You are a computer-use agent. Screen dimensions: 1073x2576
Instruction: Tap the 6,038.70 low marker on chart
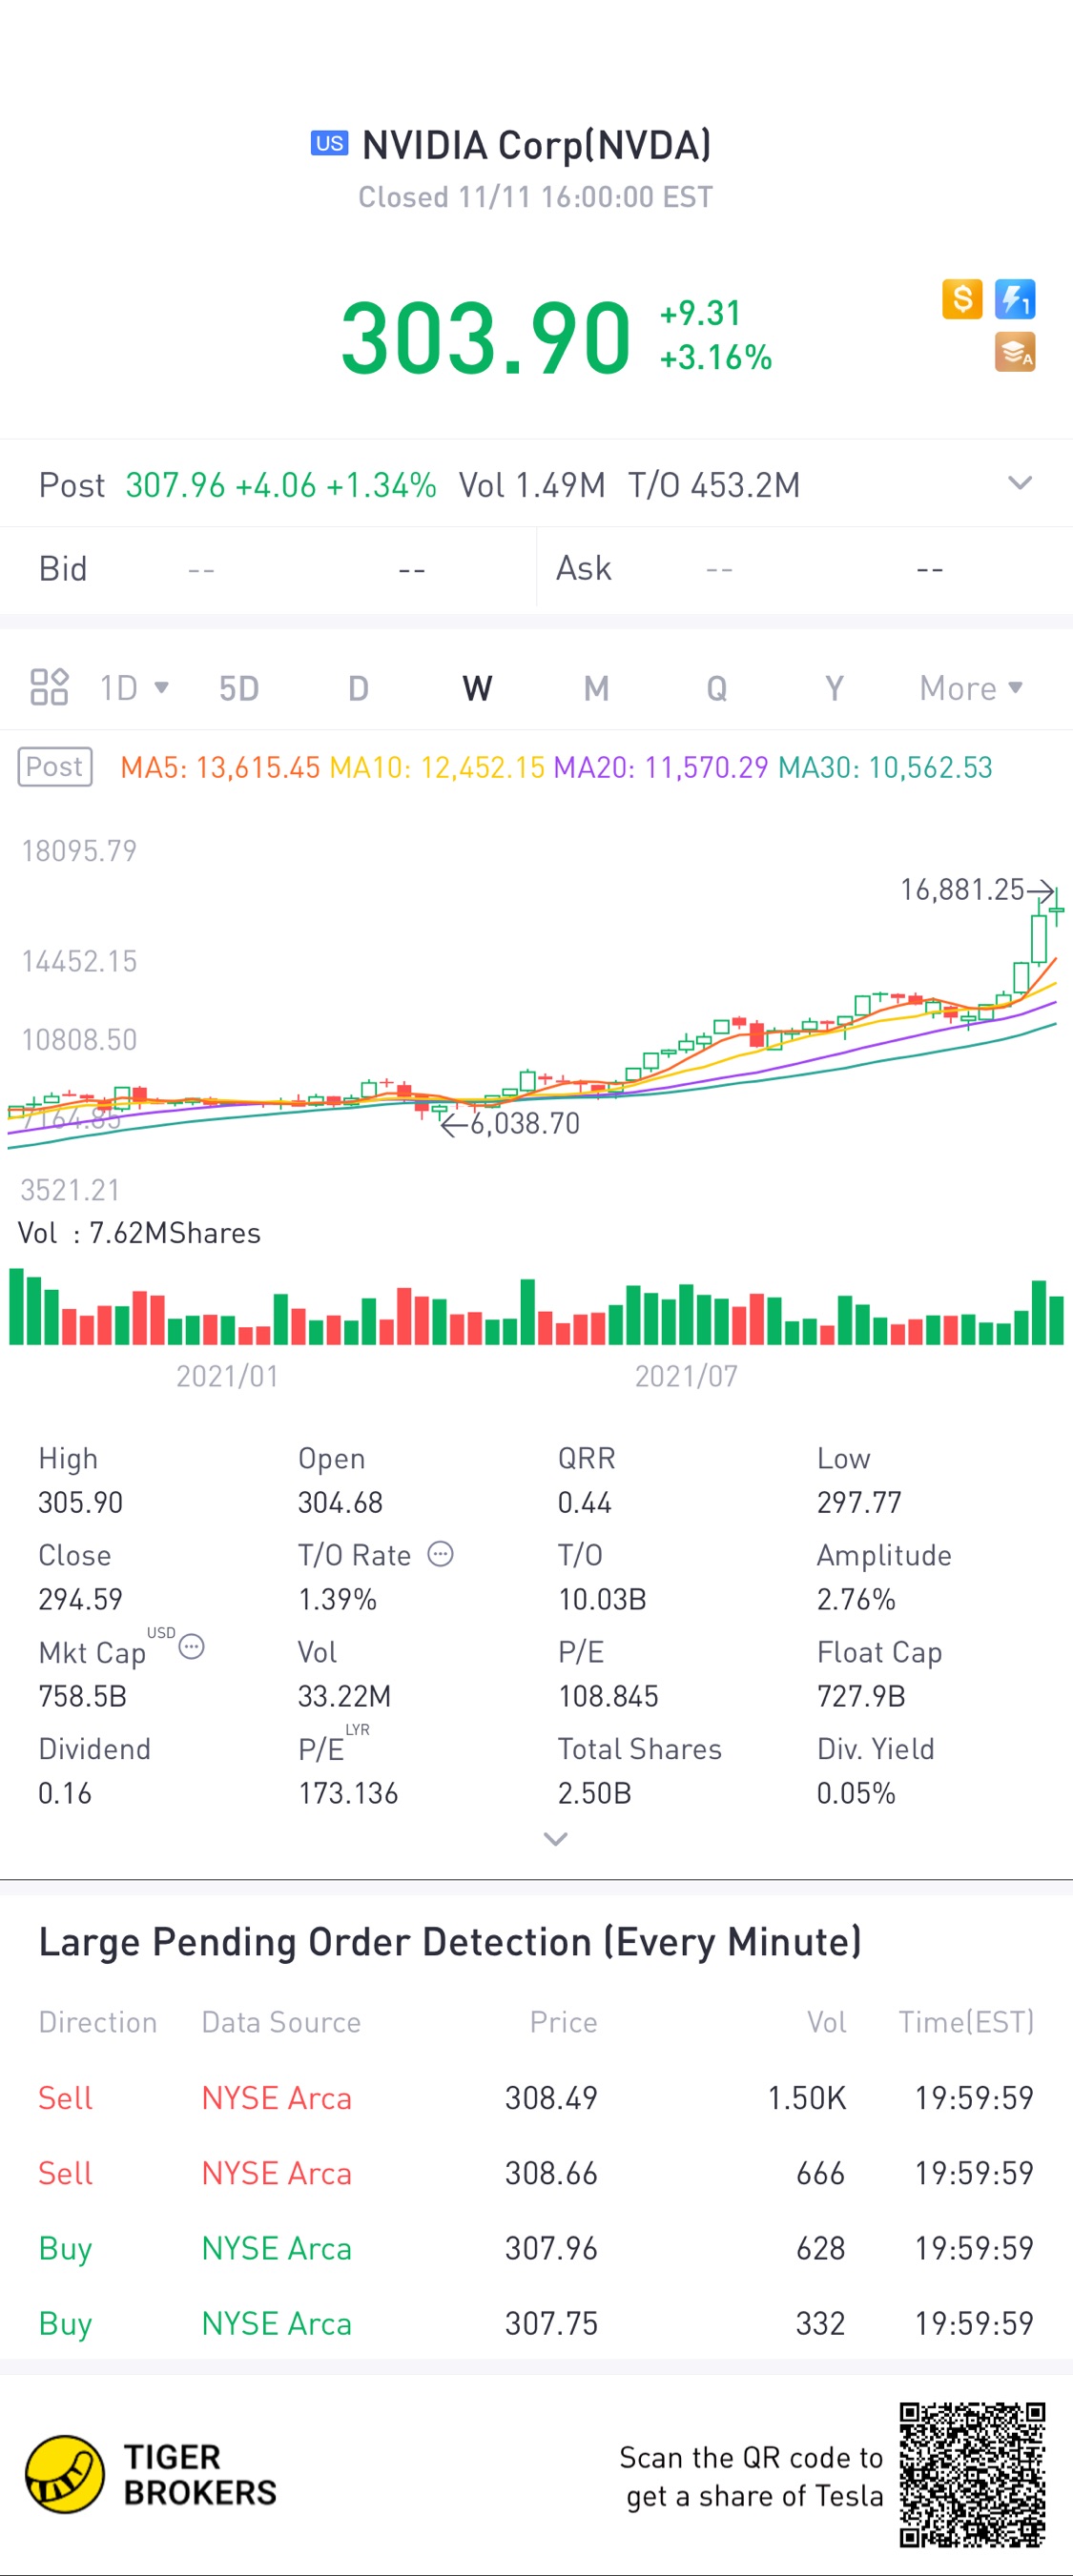(510, 1123)
